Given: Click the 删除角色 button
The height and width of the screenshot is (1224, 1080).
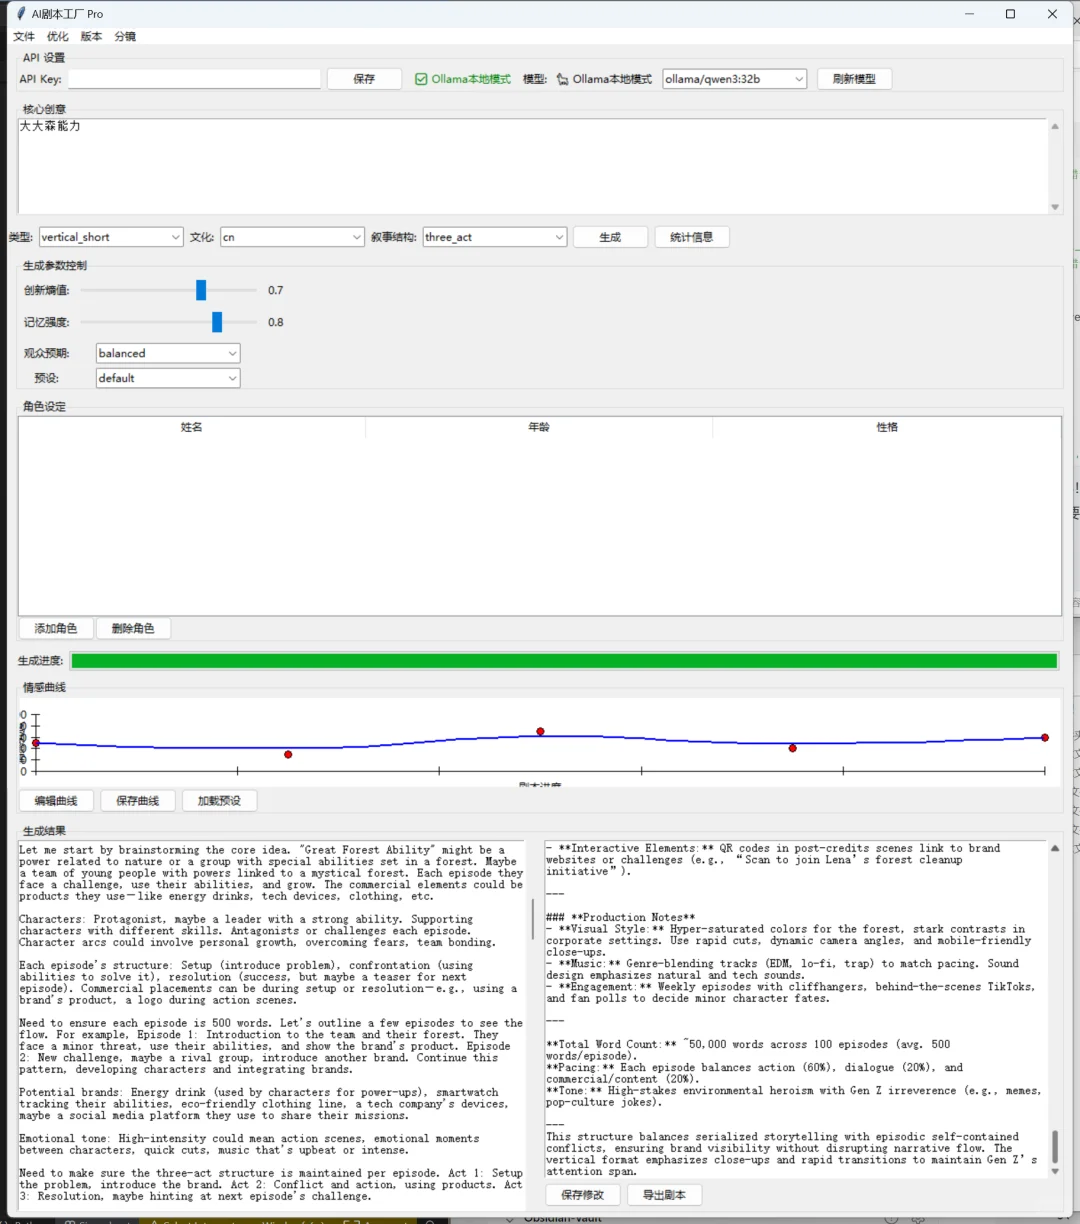Looking at the screenshot, I should pos(133,628).
